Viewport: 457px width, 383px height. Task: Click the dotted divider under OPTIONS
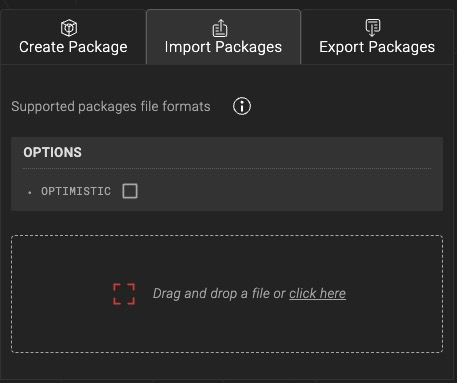coord(227,169)
